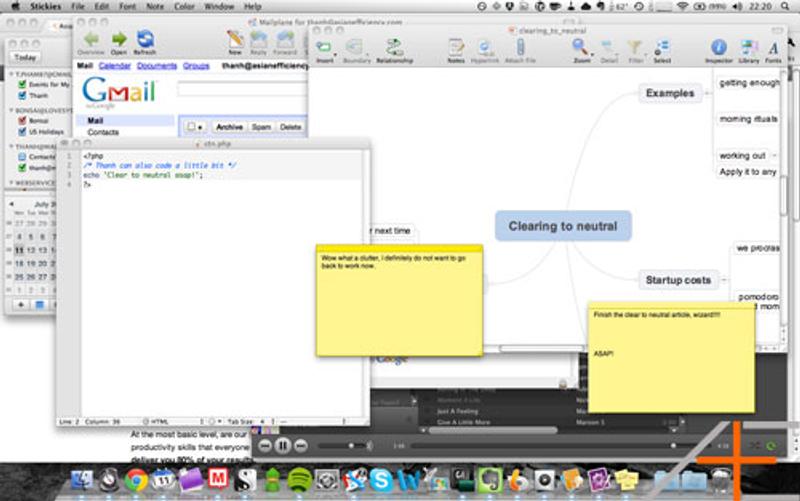
Task: Collapse the WEBSERVICE calendar group
Action: coord(11,183)
